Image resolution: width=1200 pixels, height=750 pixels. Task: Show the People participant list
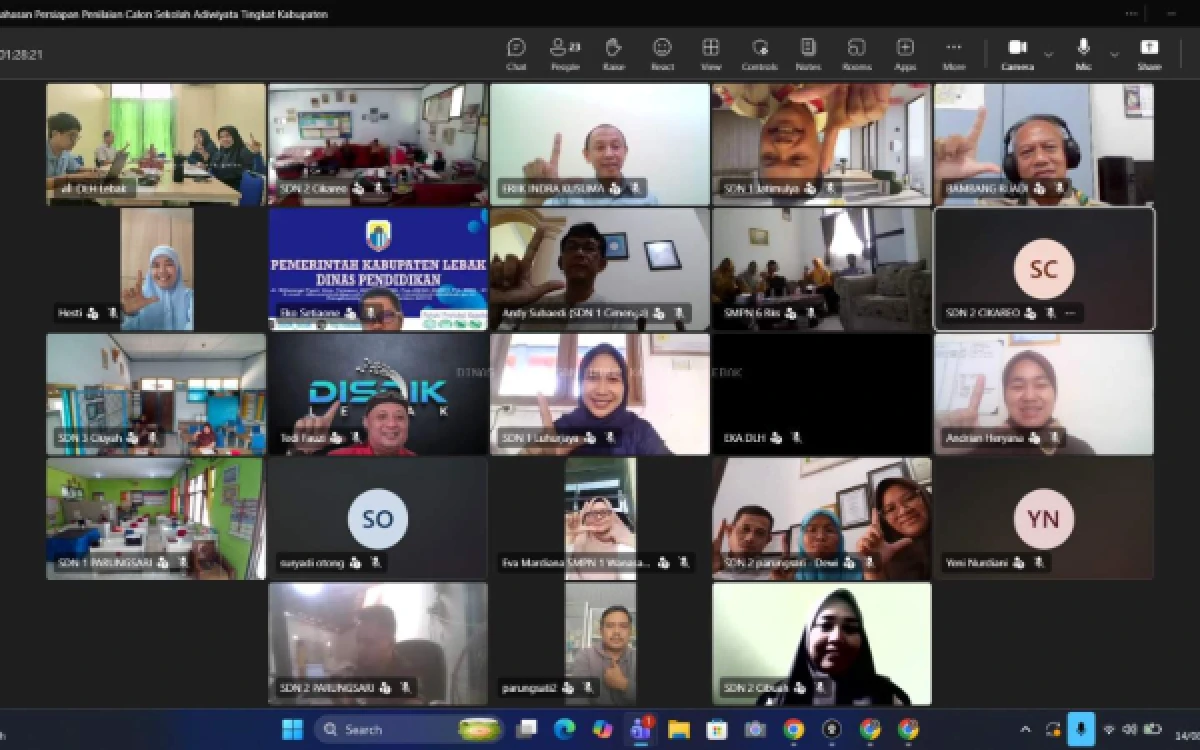tap(565, 54)
